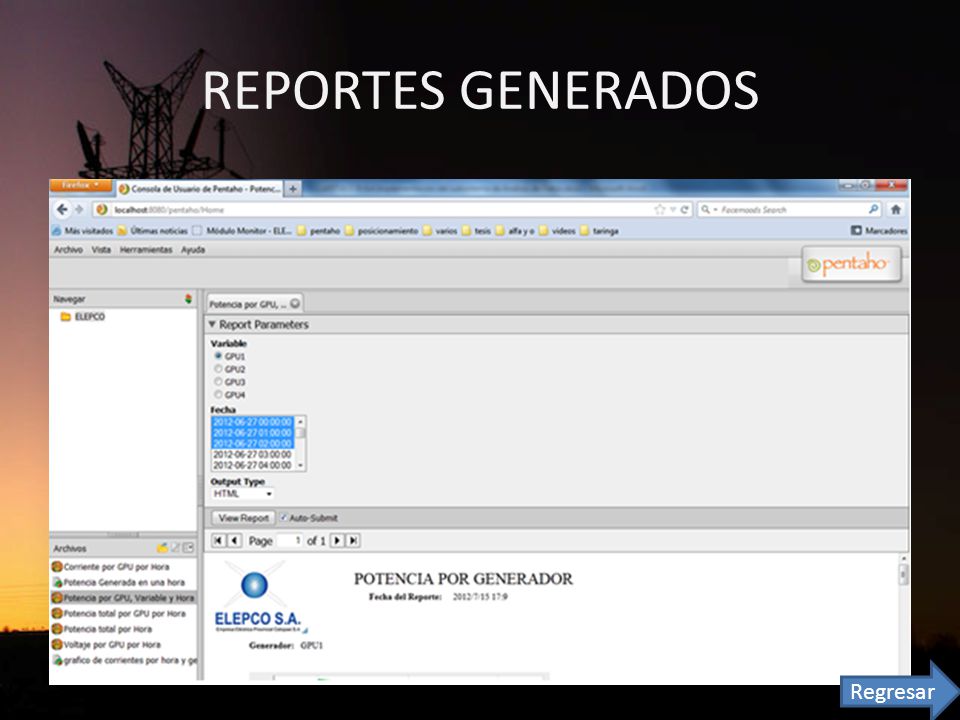Open the pentaho bookmarks folder
The width and height of the screenshot is (960, 720).
tap(318, 231)
